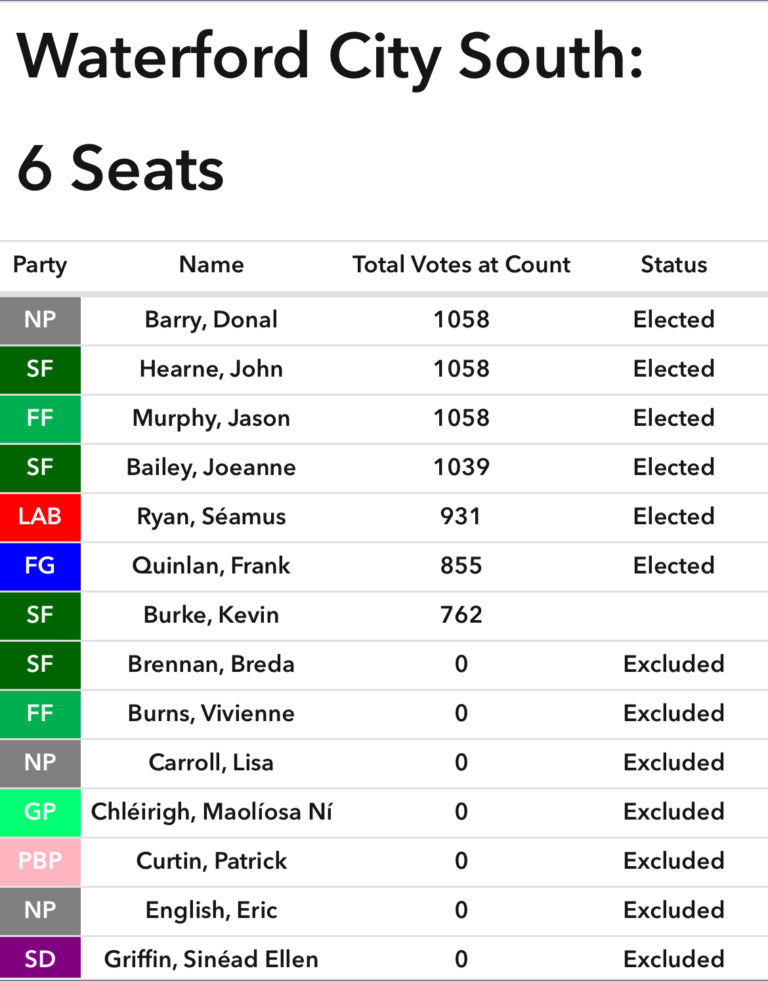The height and width of the screenshot is (981, 768).
Task: Select the purple SD party badge
Action: pos(40,959)
